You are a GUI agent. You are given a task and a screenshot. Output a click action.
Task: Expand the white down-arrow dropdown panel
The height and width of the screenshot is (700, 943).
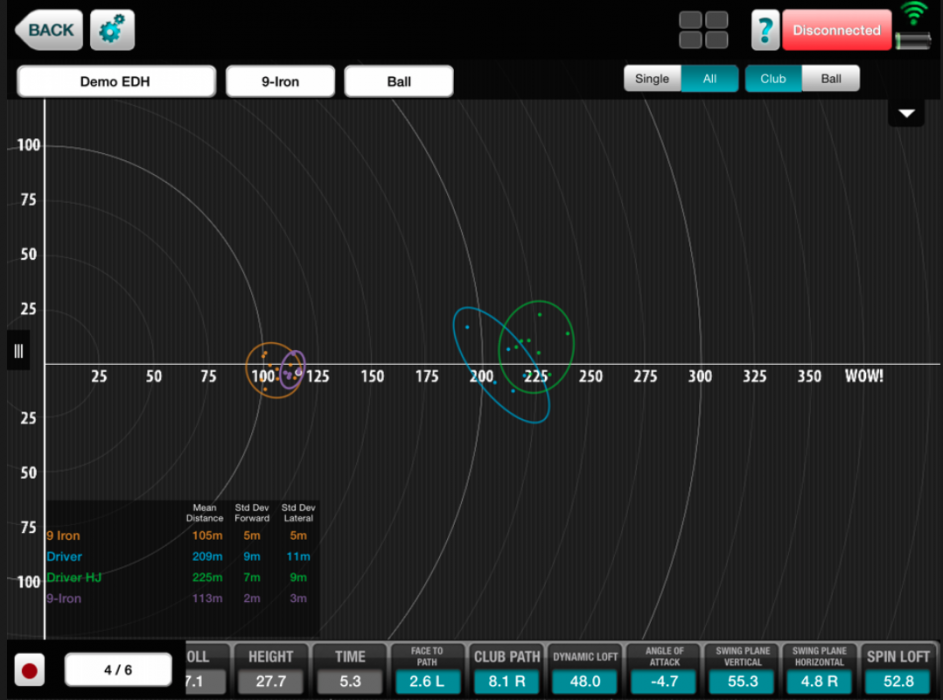[x=906, y=113]
